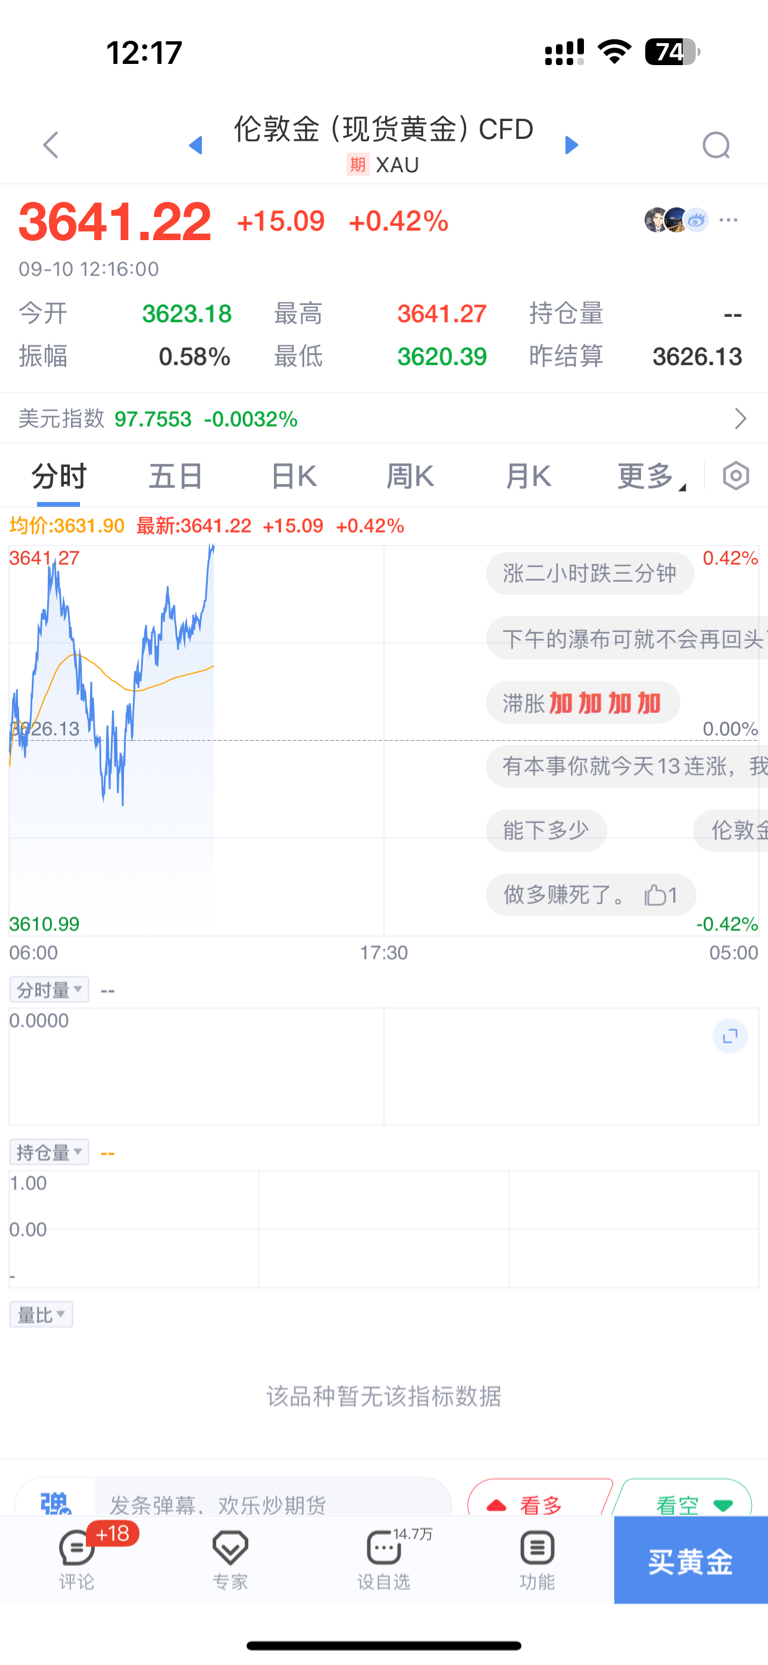The image size is (768, 1665).
Task: Switch to previous instrument with left triangle
Action: pos(196,145)
